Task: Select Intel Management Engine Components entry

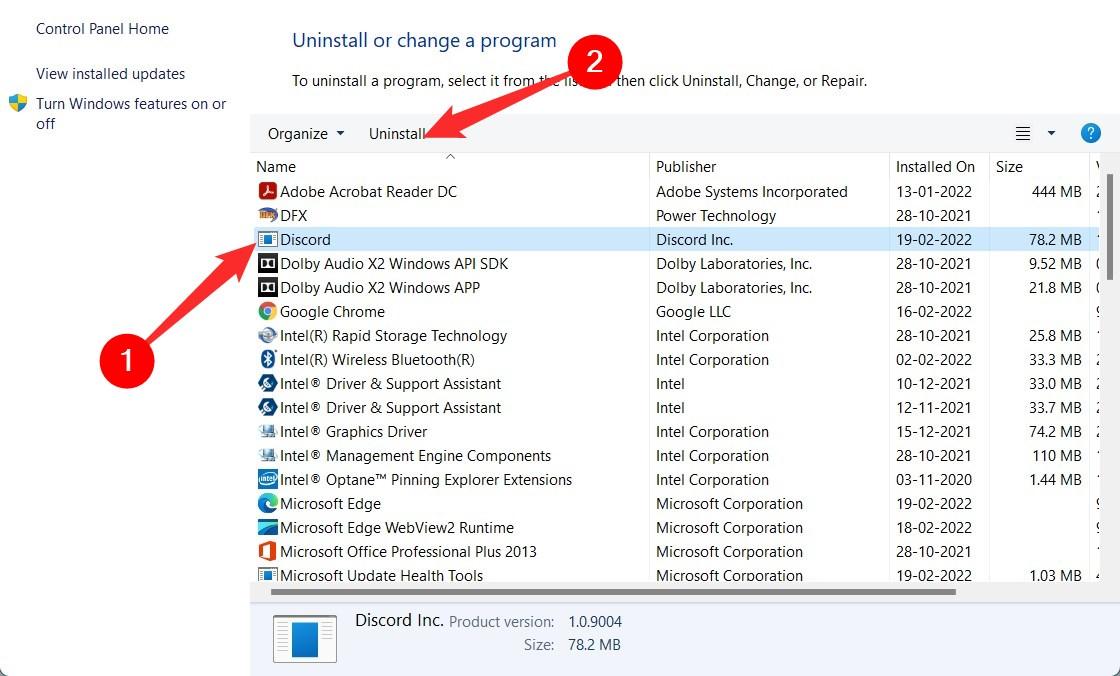Action: pos(416,455)
